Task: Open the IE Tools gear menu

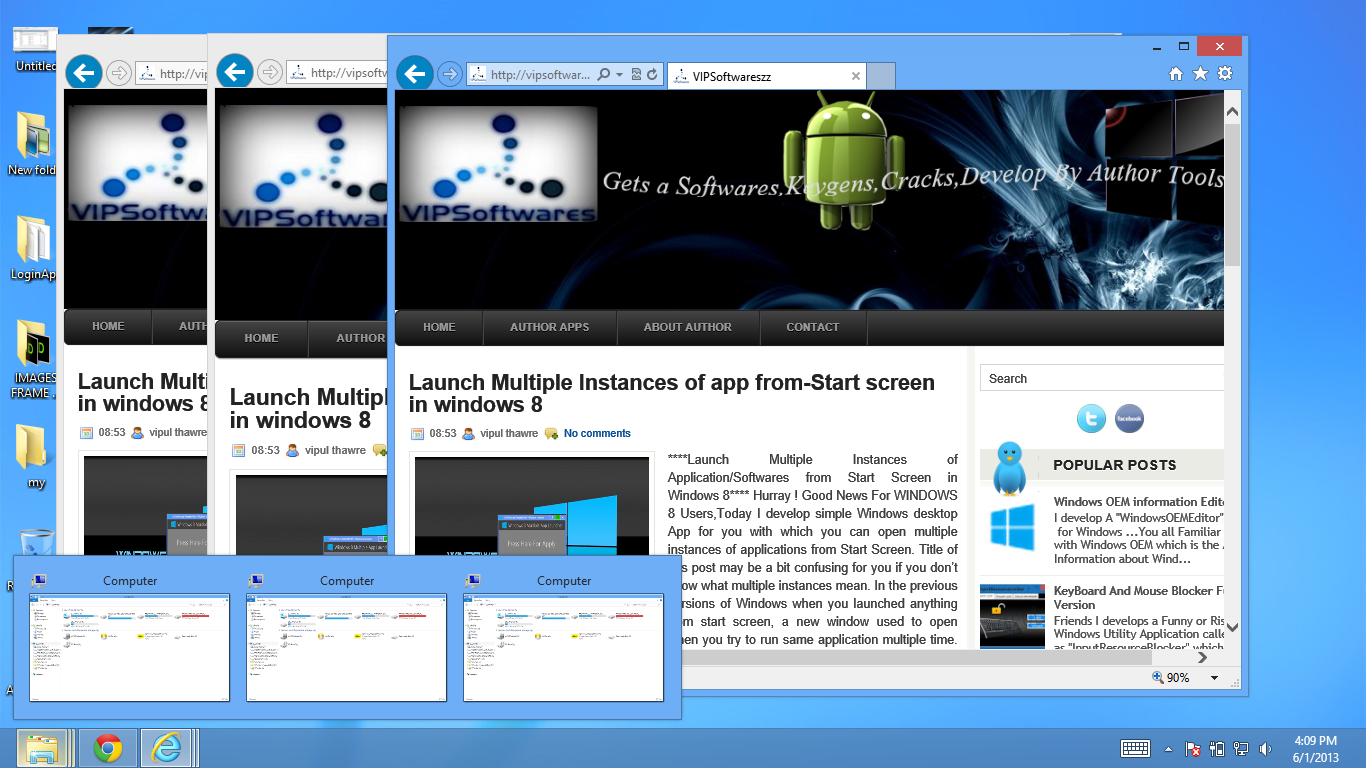Action: [x=1225, y=74]
